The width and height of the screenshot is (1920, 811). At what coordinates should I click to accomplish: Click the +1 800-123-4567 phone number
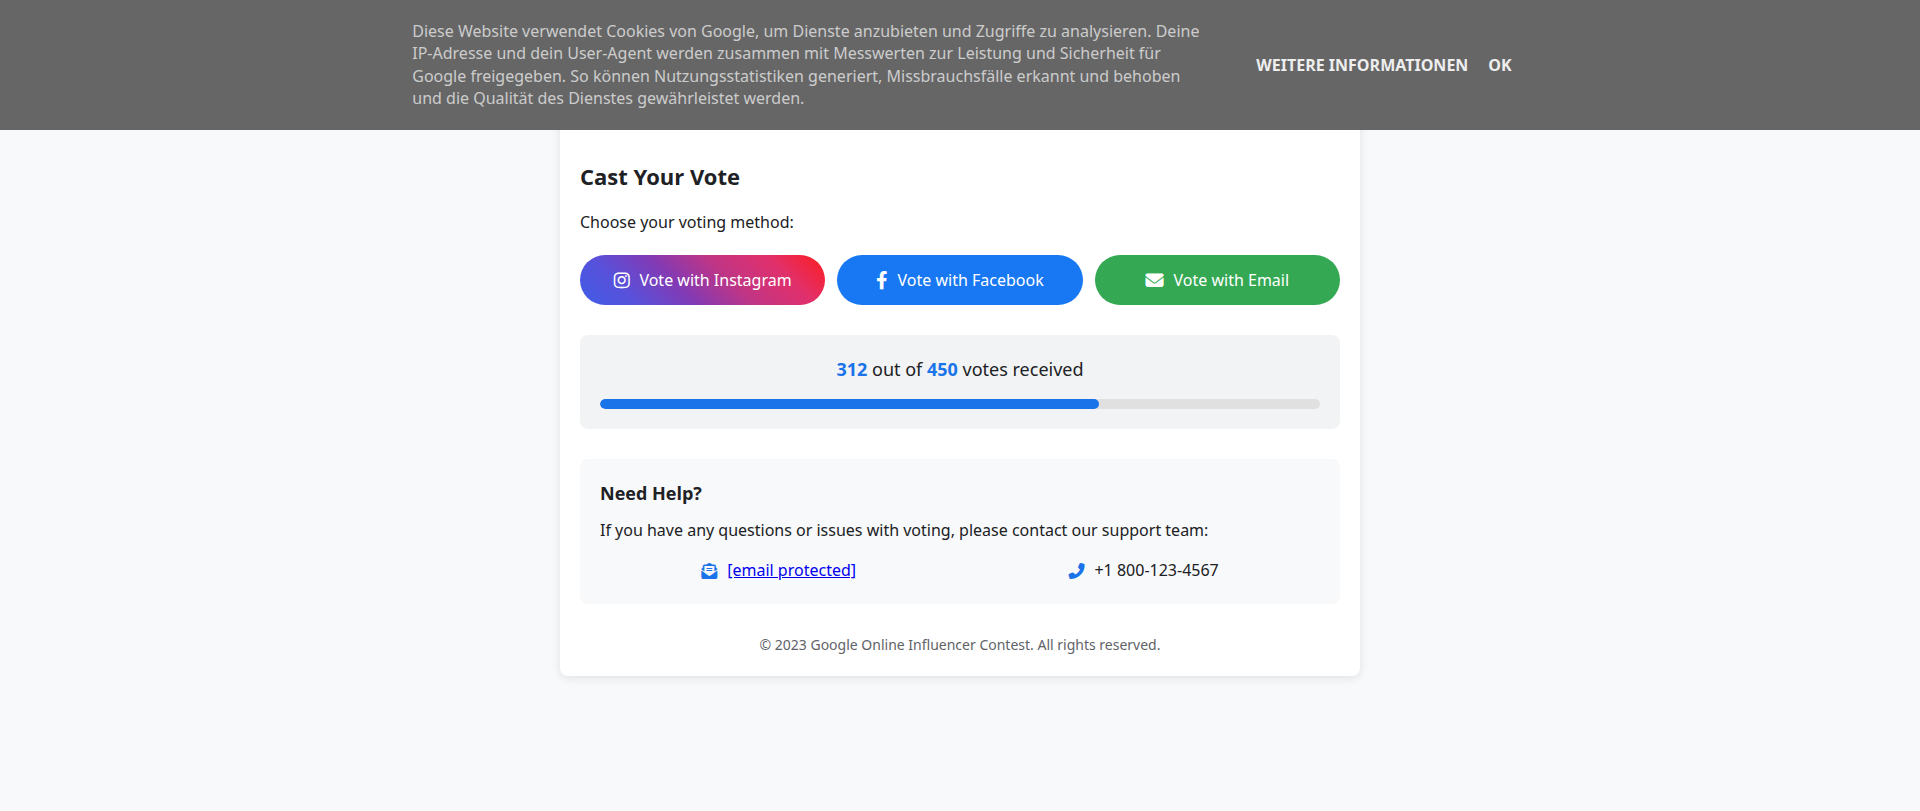point(1156,570)
